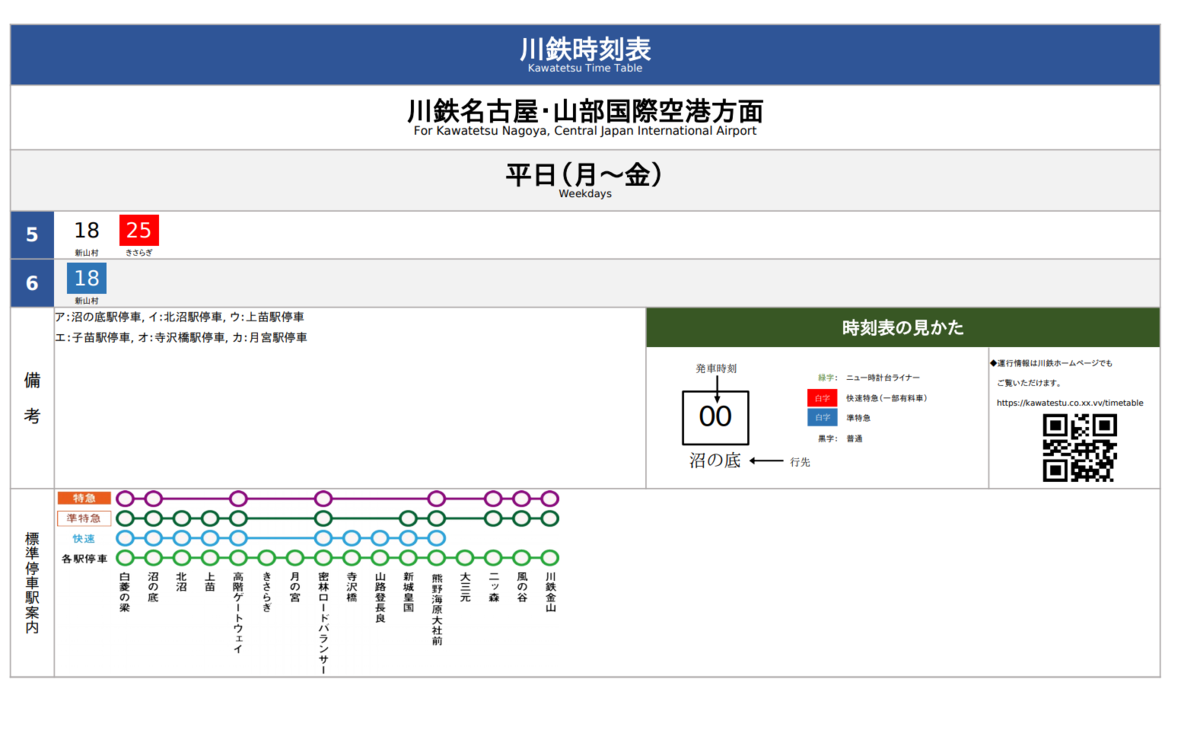
Task: Click station name 熊野海原大社前
Action: tap(437, 608)
